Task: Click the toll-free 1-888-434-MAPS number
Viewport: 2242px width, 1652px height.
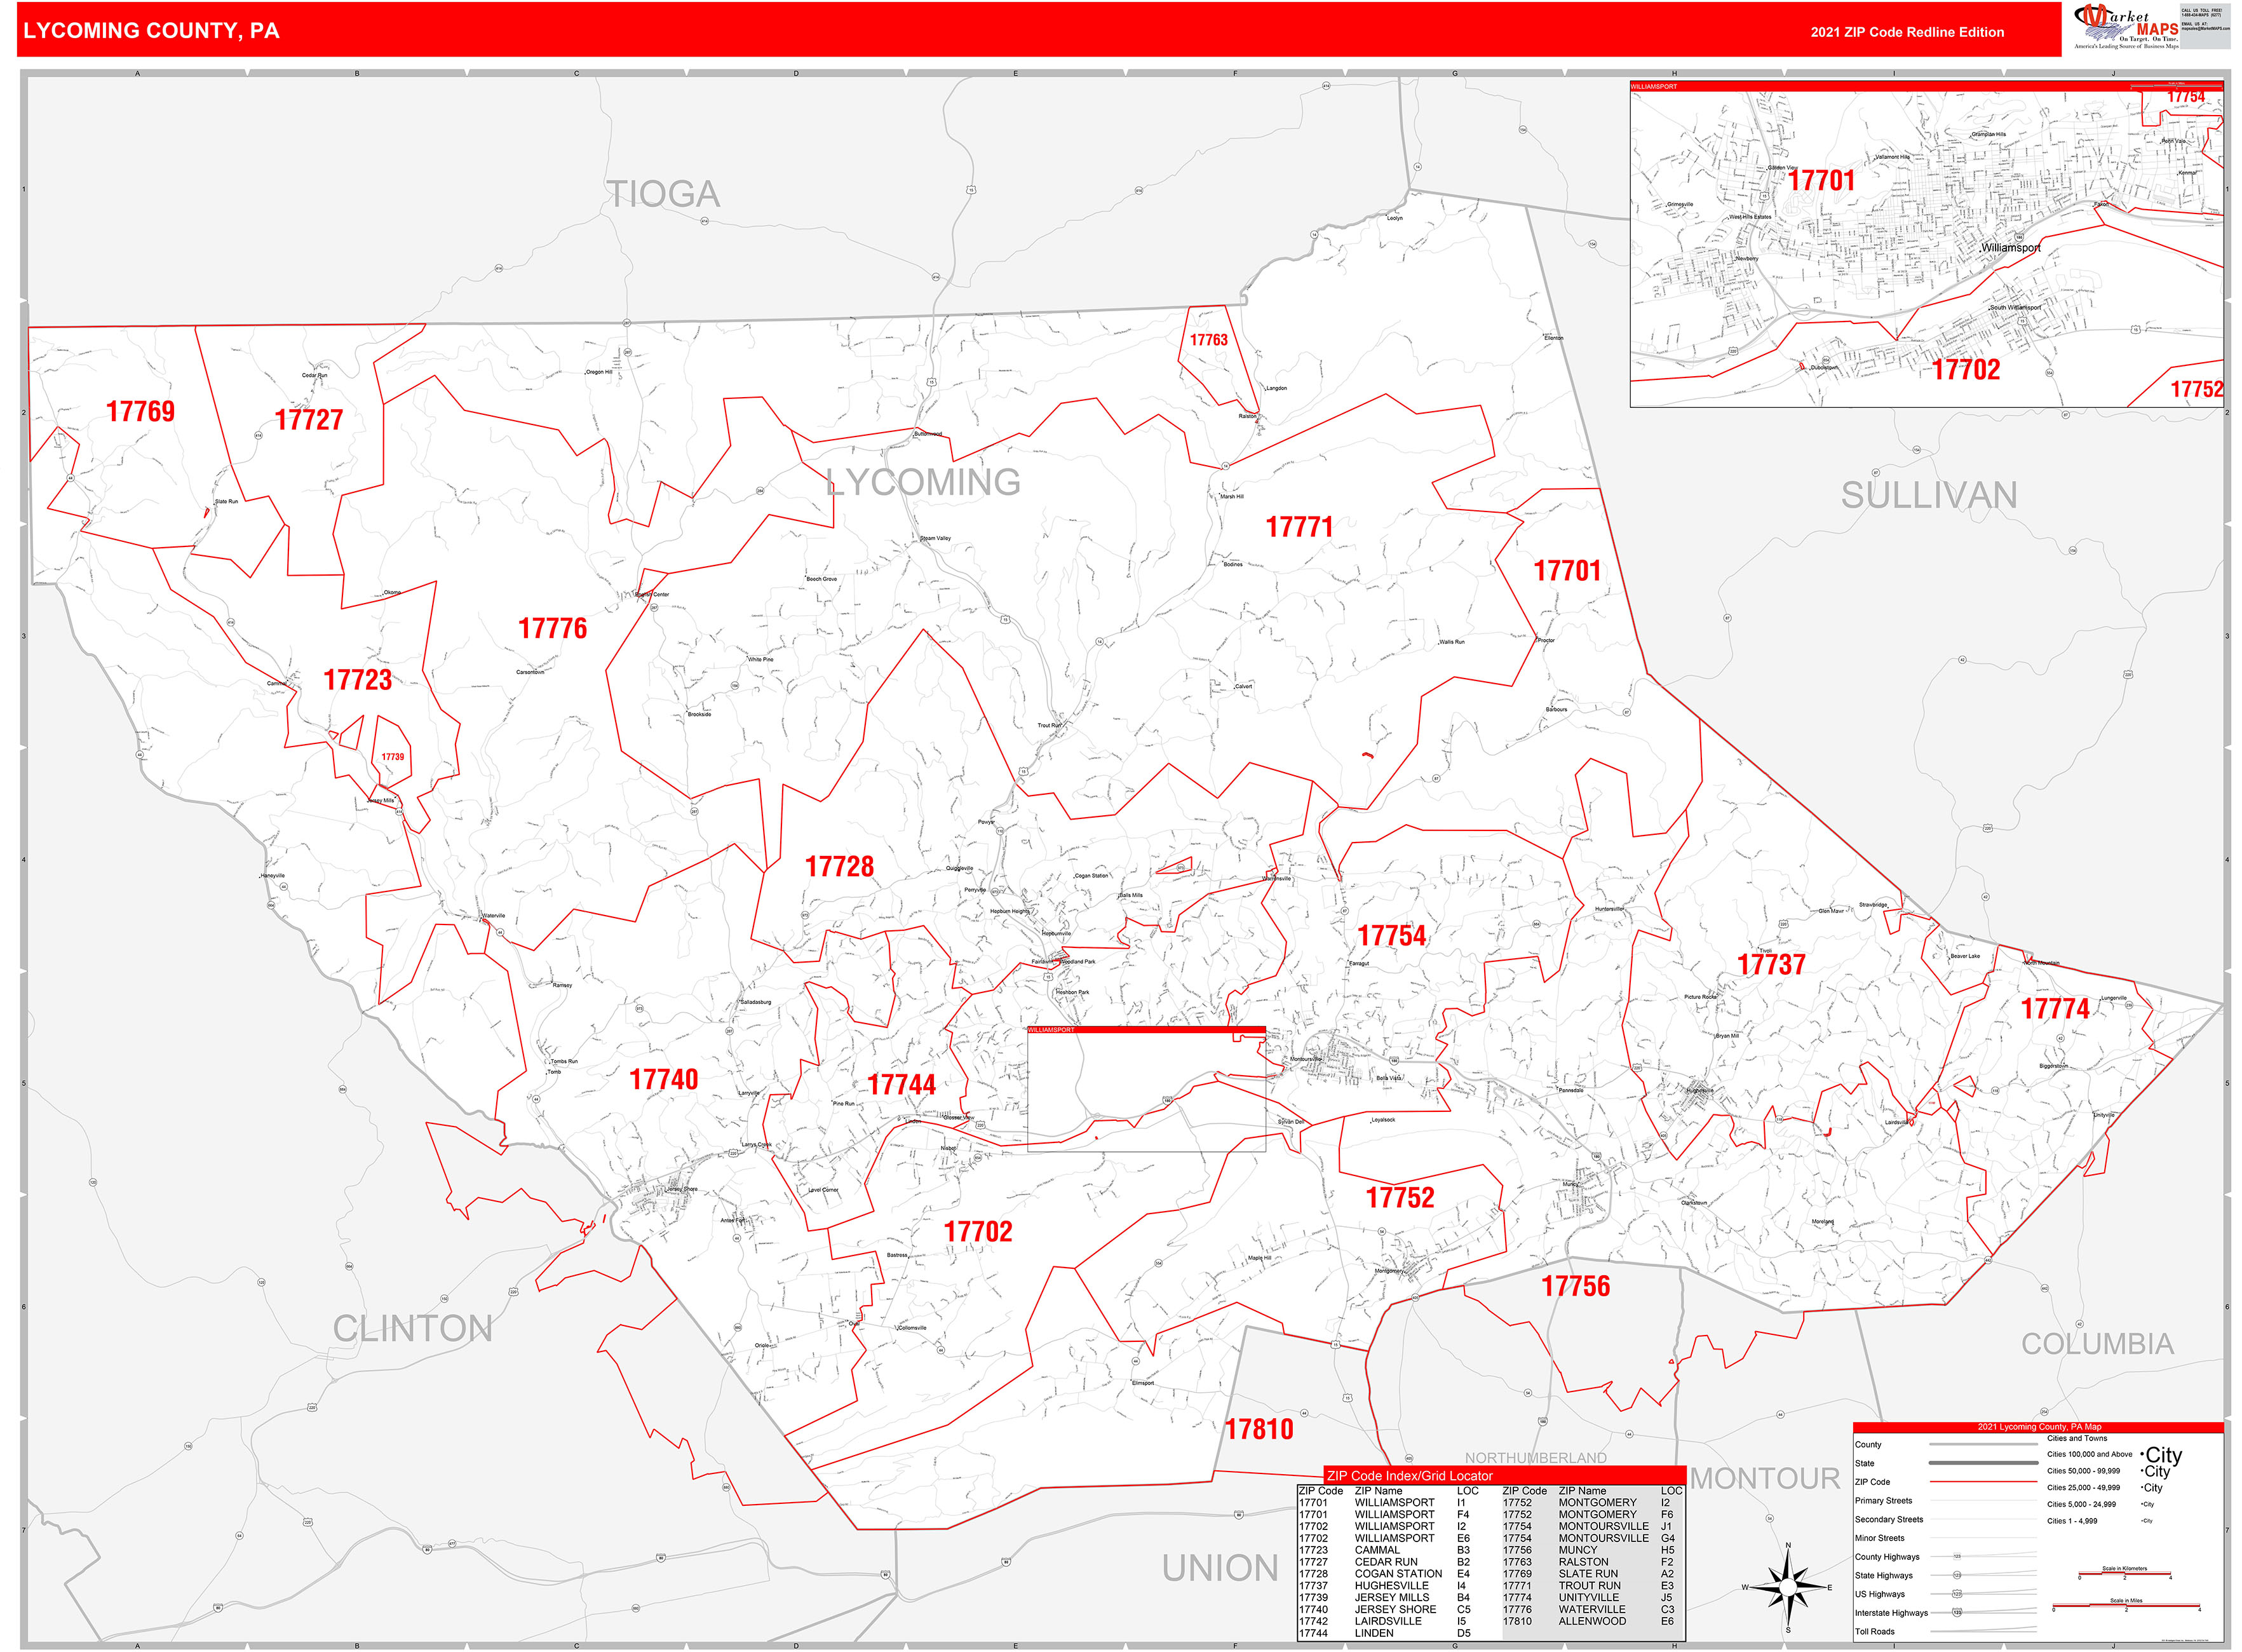Action: click(2201, 14)
